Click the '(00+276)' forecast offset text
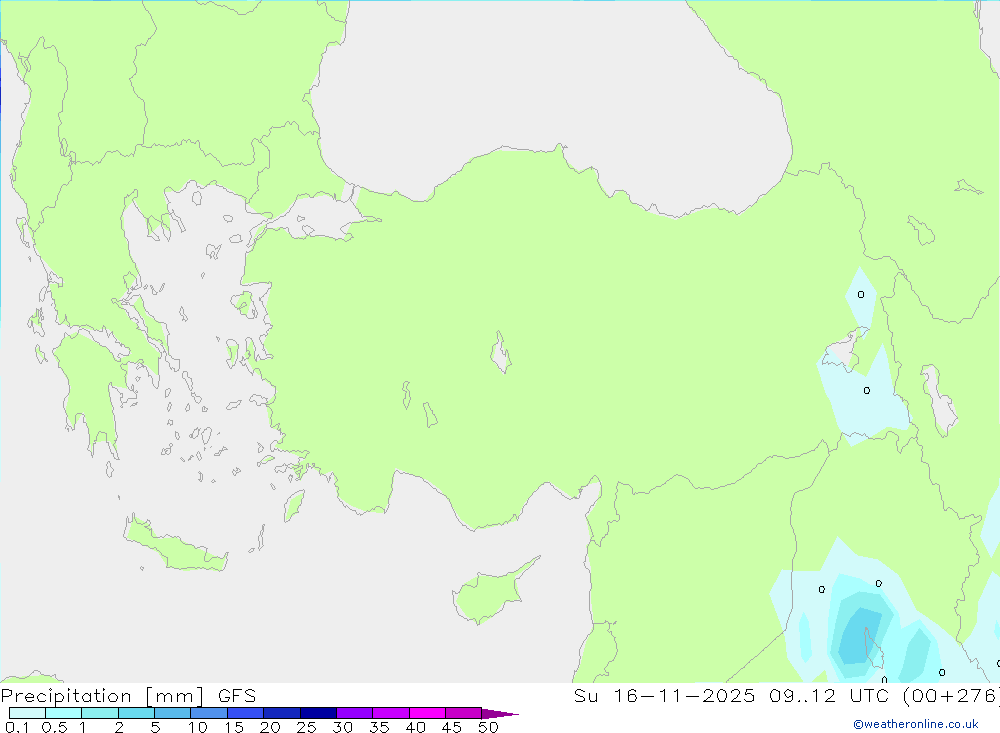Viewport: 1000px width, 733px height. (x=952, y=695)
